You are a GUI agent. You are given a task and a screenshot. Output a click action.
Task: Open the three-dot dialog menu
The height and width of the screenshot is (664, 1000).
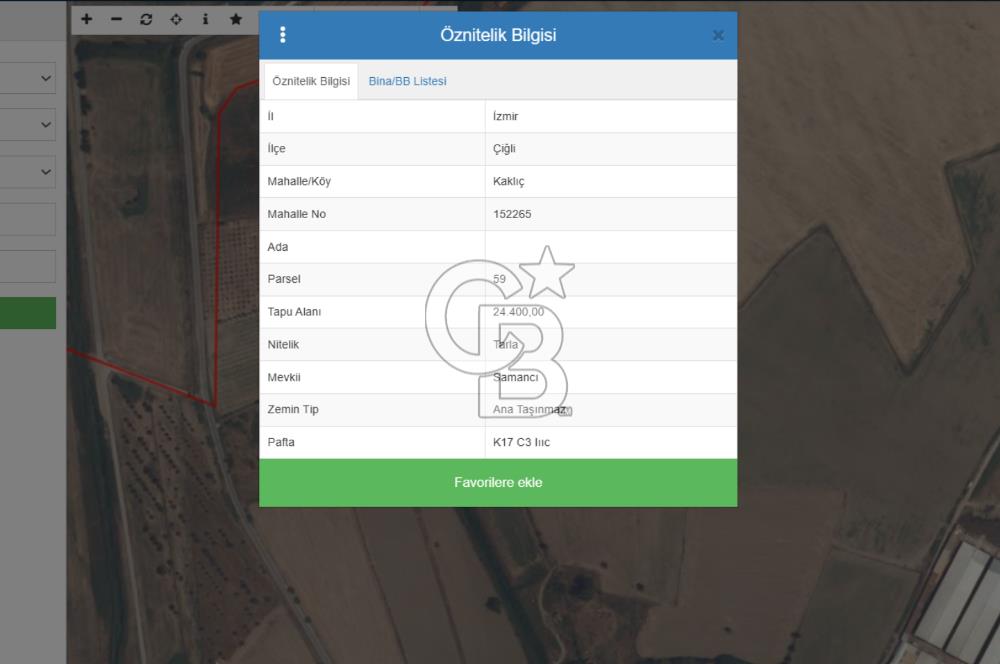click(283, 34)
